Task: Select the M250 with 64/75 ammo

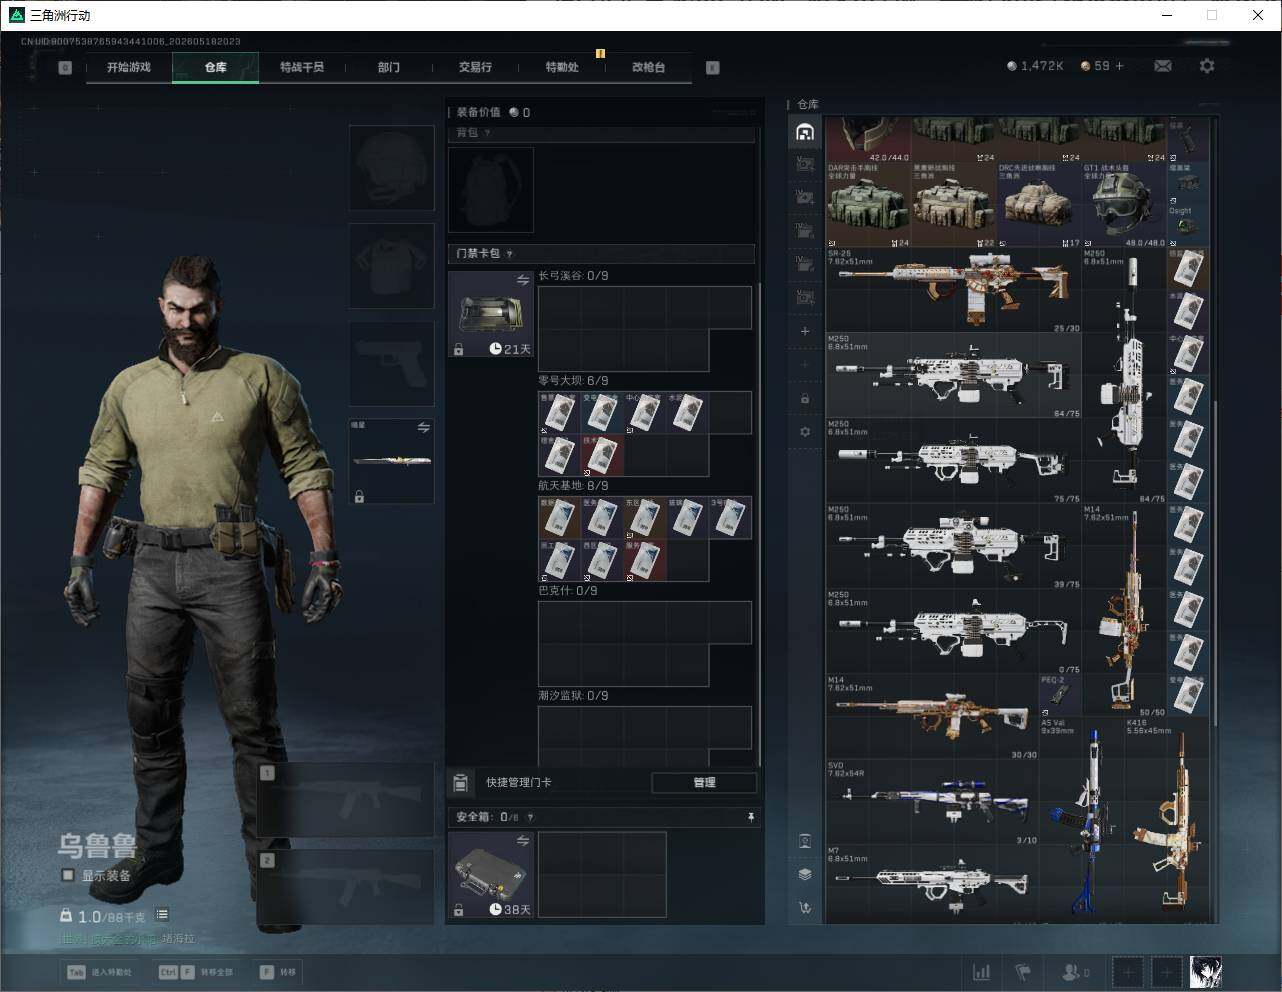Action: (x=954, y=376)
